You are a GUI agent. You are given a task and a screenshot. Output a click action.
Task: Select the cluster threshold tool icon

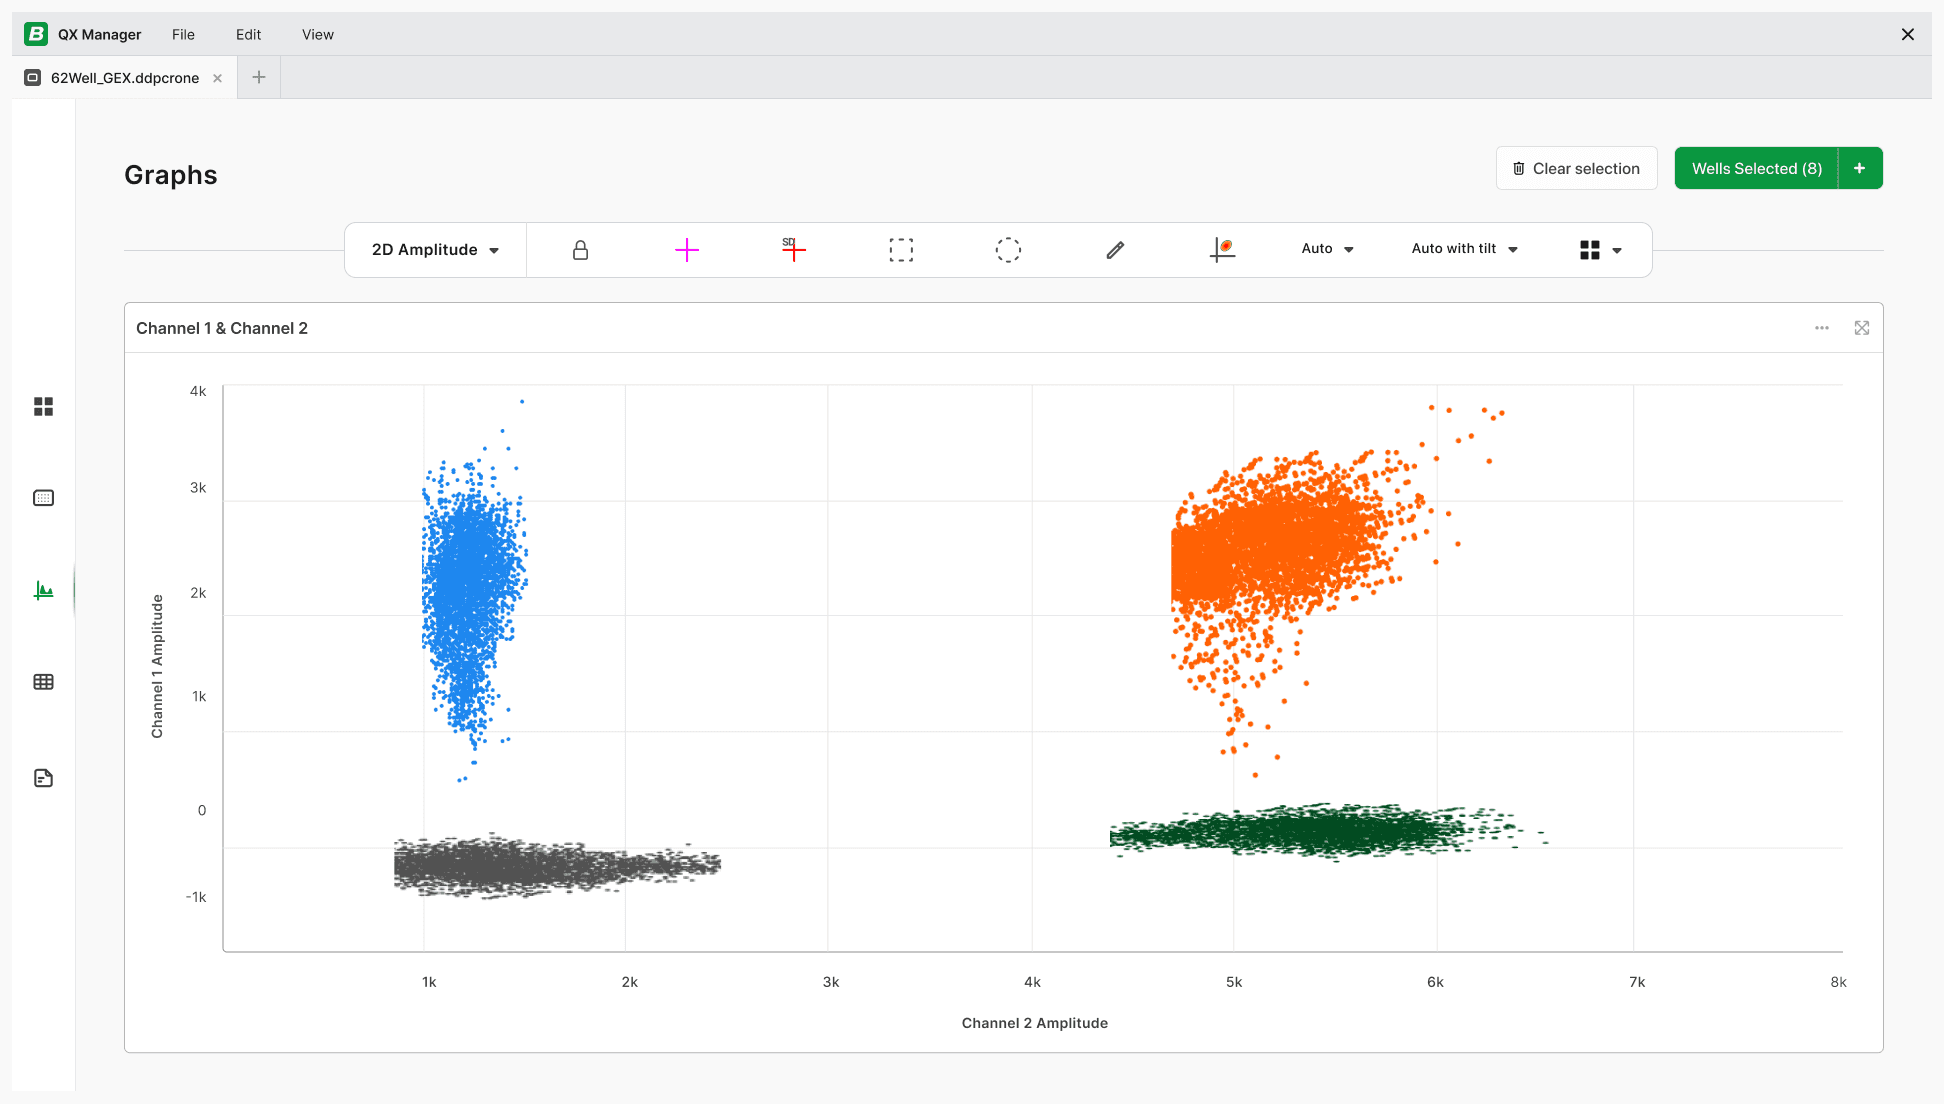[1222, 250]
